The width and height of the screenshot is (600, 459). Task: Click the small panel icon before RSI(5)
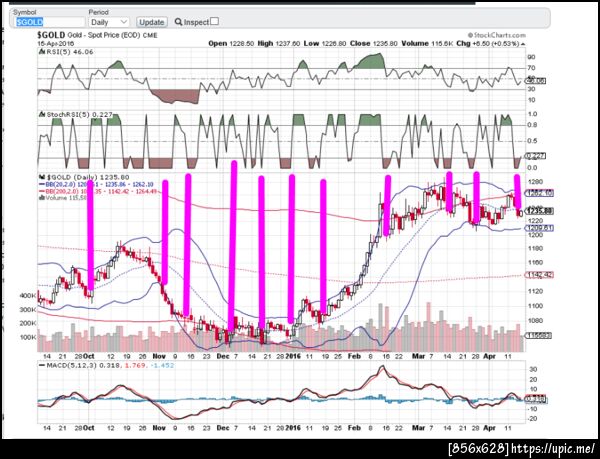point(40,52)
